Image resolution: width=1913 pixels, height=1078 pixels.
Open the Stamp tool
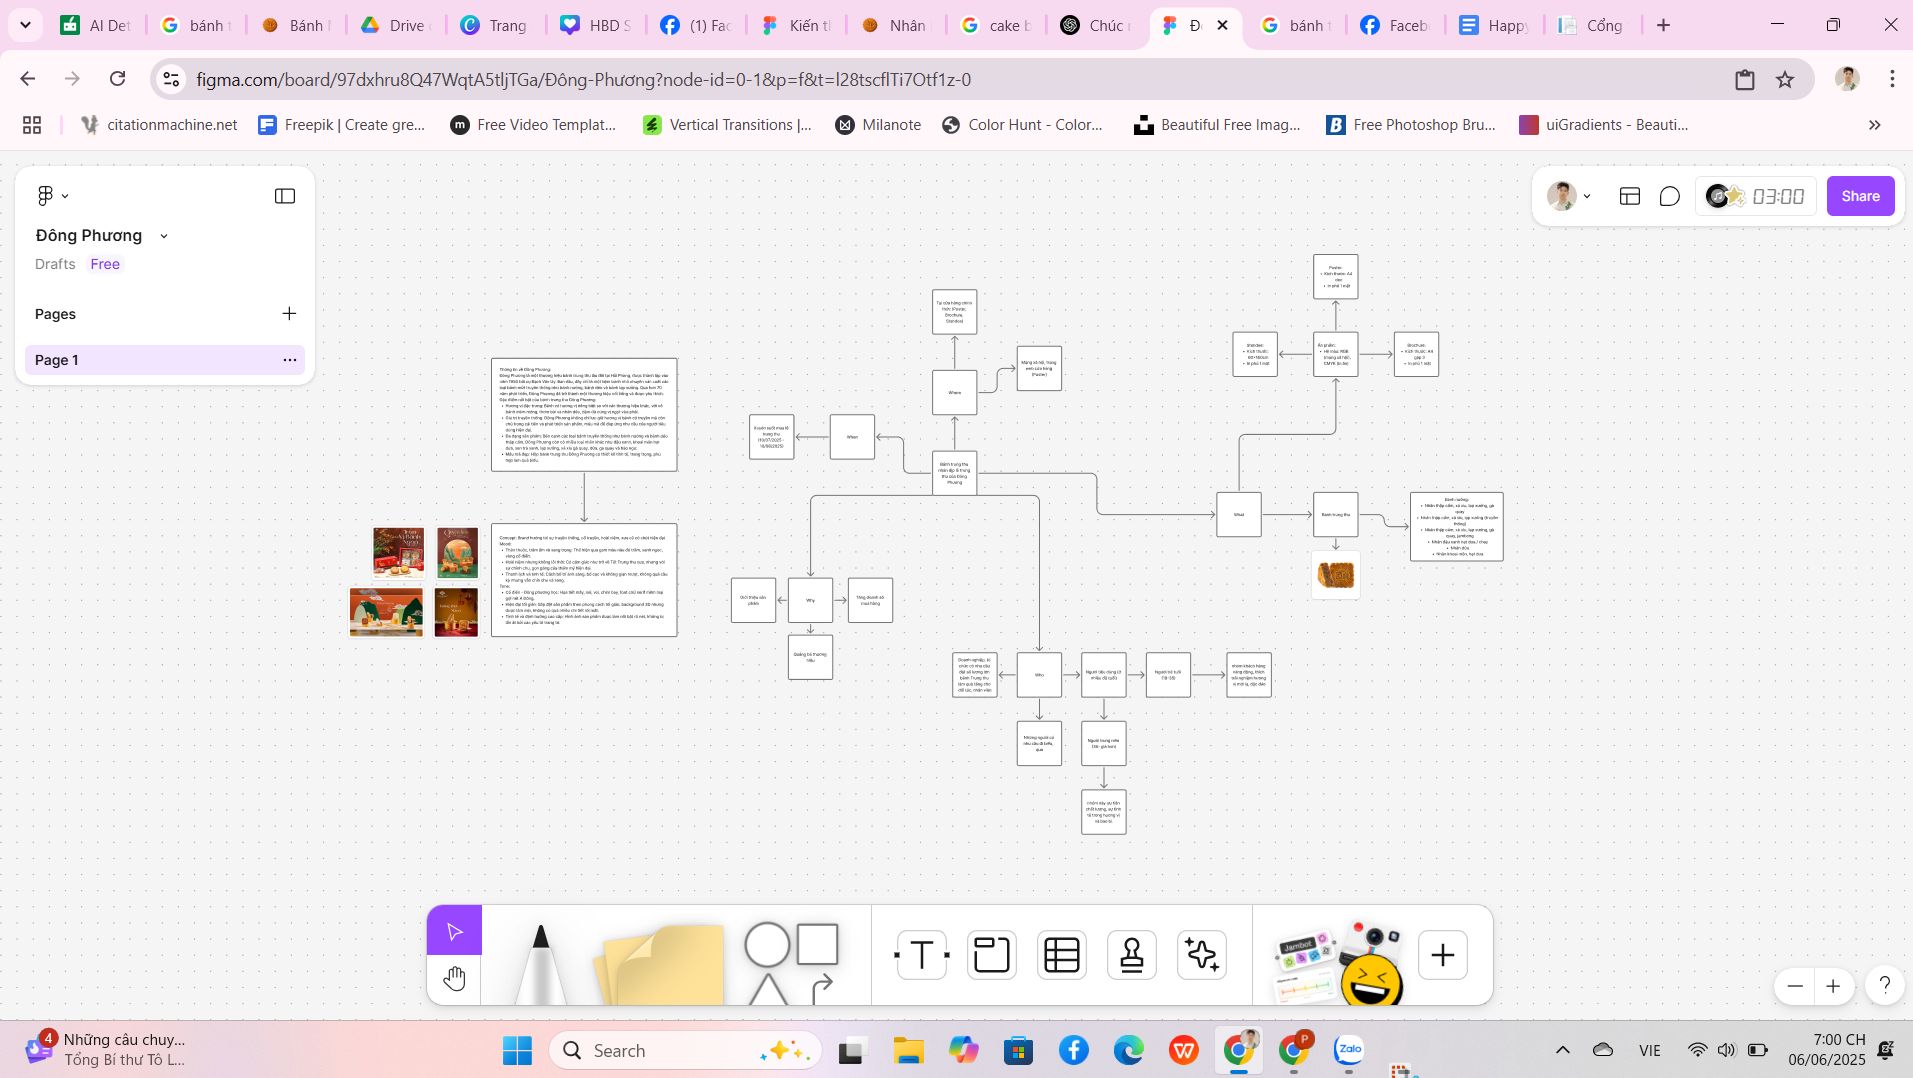pos(1131,955)
